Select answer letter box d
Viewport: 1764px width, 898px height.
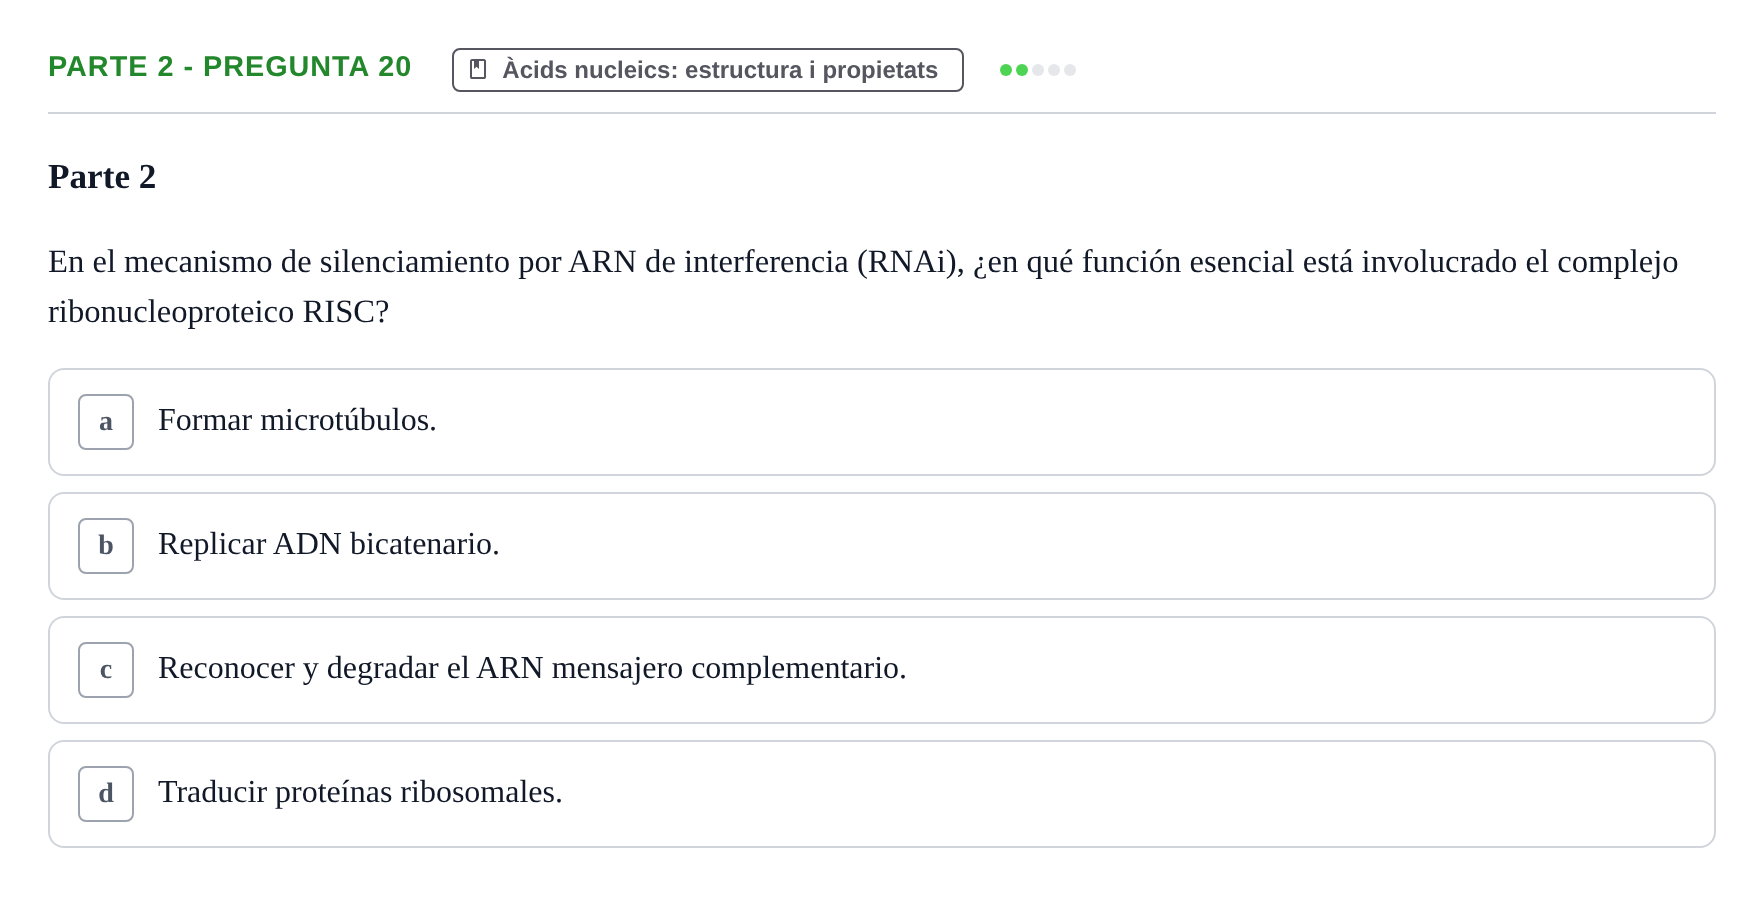click(x=106, y=794)
